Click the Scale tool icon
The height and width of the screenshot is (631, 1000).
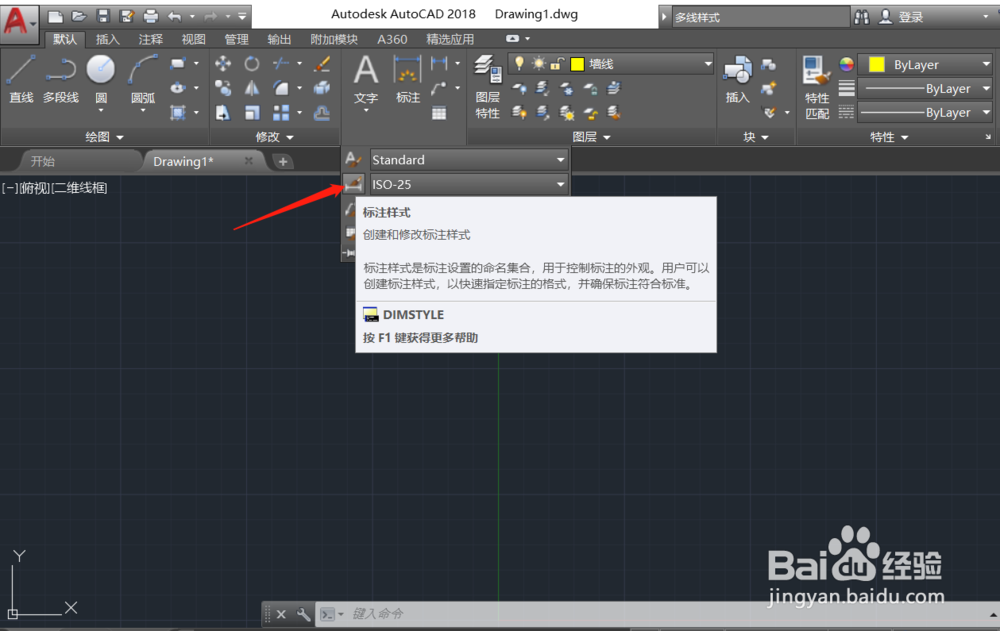pos(252,113)
